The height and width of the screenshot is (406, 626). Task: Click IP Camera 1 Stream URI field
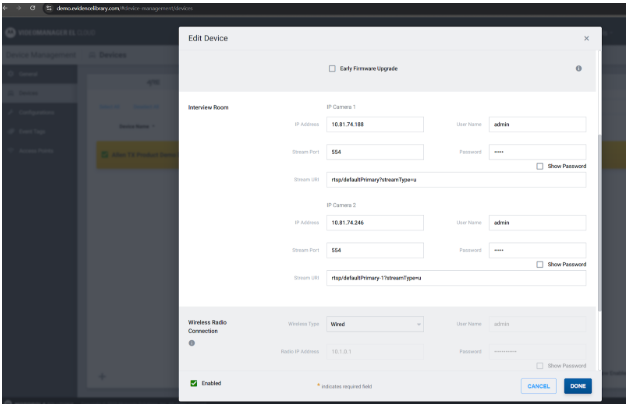pyautogui.click(x=456, y=180)
